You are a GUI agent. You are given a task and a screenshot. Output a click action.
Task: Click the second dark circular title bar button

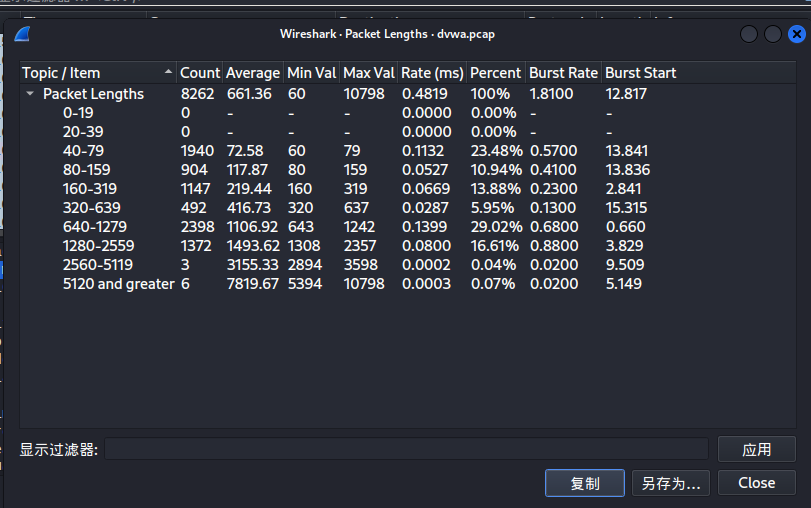point(772,34)
